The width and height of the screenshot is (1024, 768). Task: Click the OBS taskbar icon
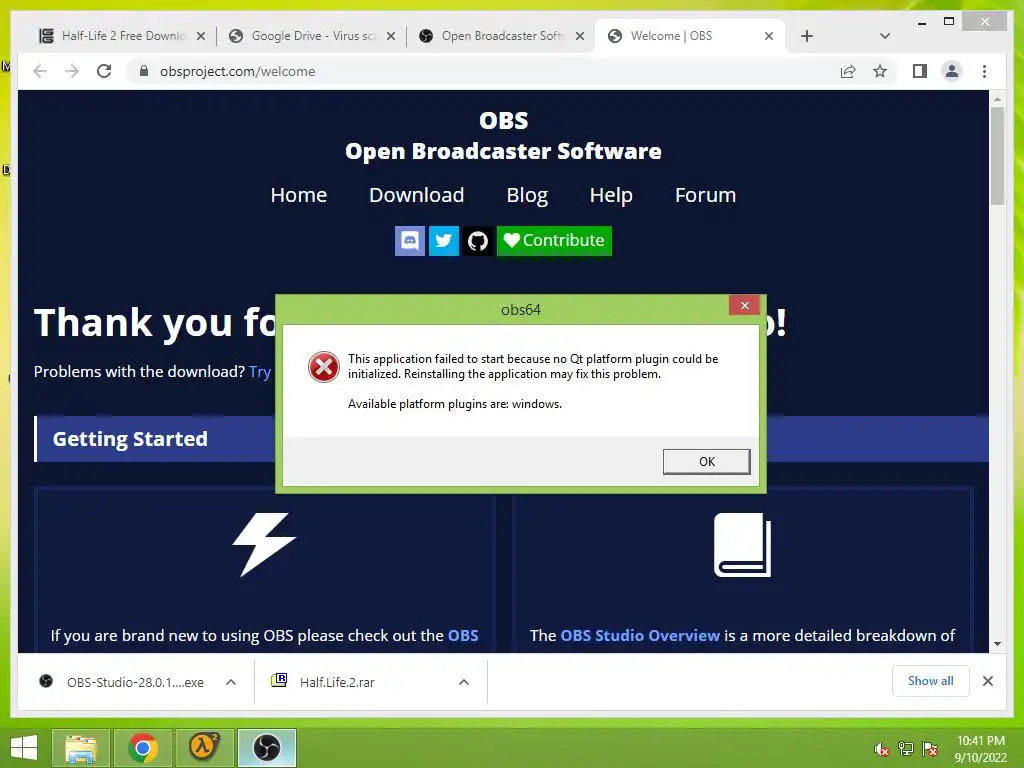click(266, 748)
